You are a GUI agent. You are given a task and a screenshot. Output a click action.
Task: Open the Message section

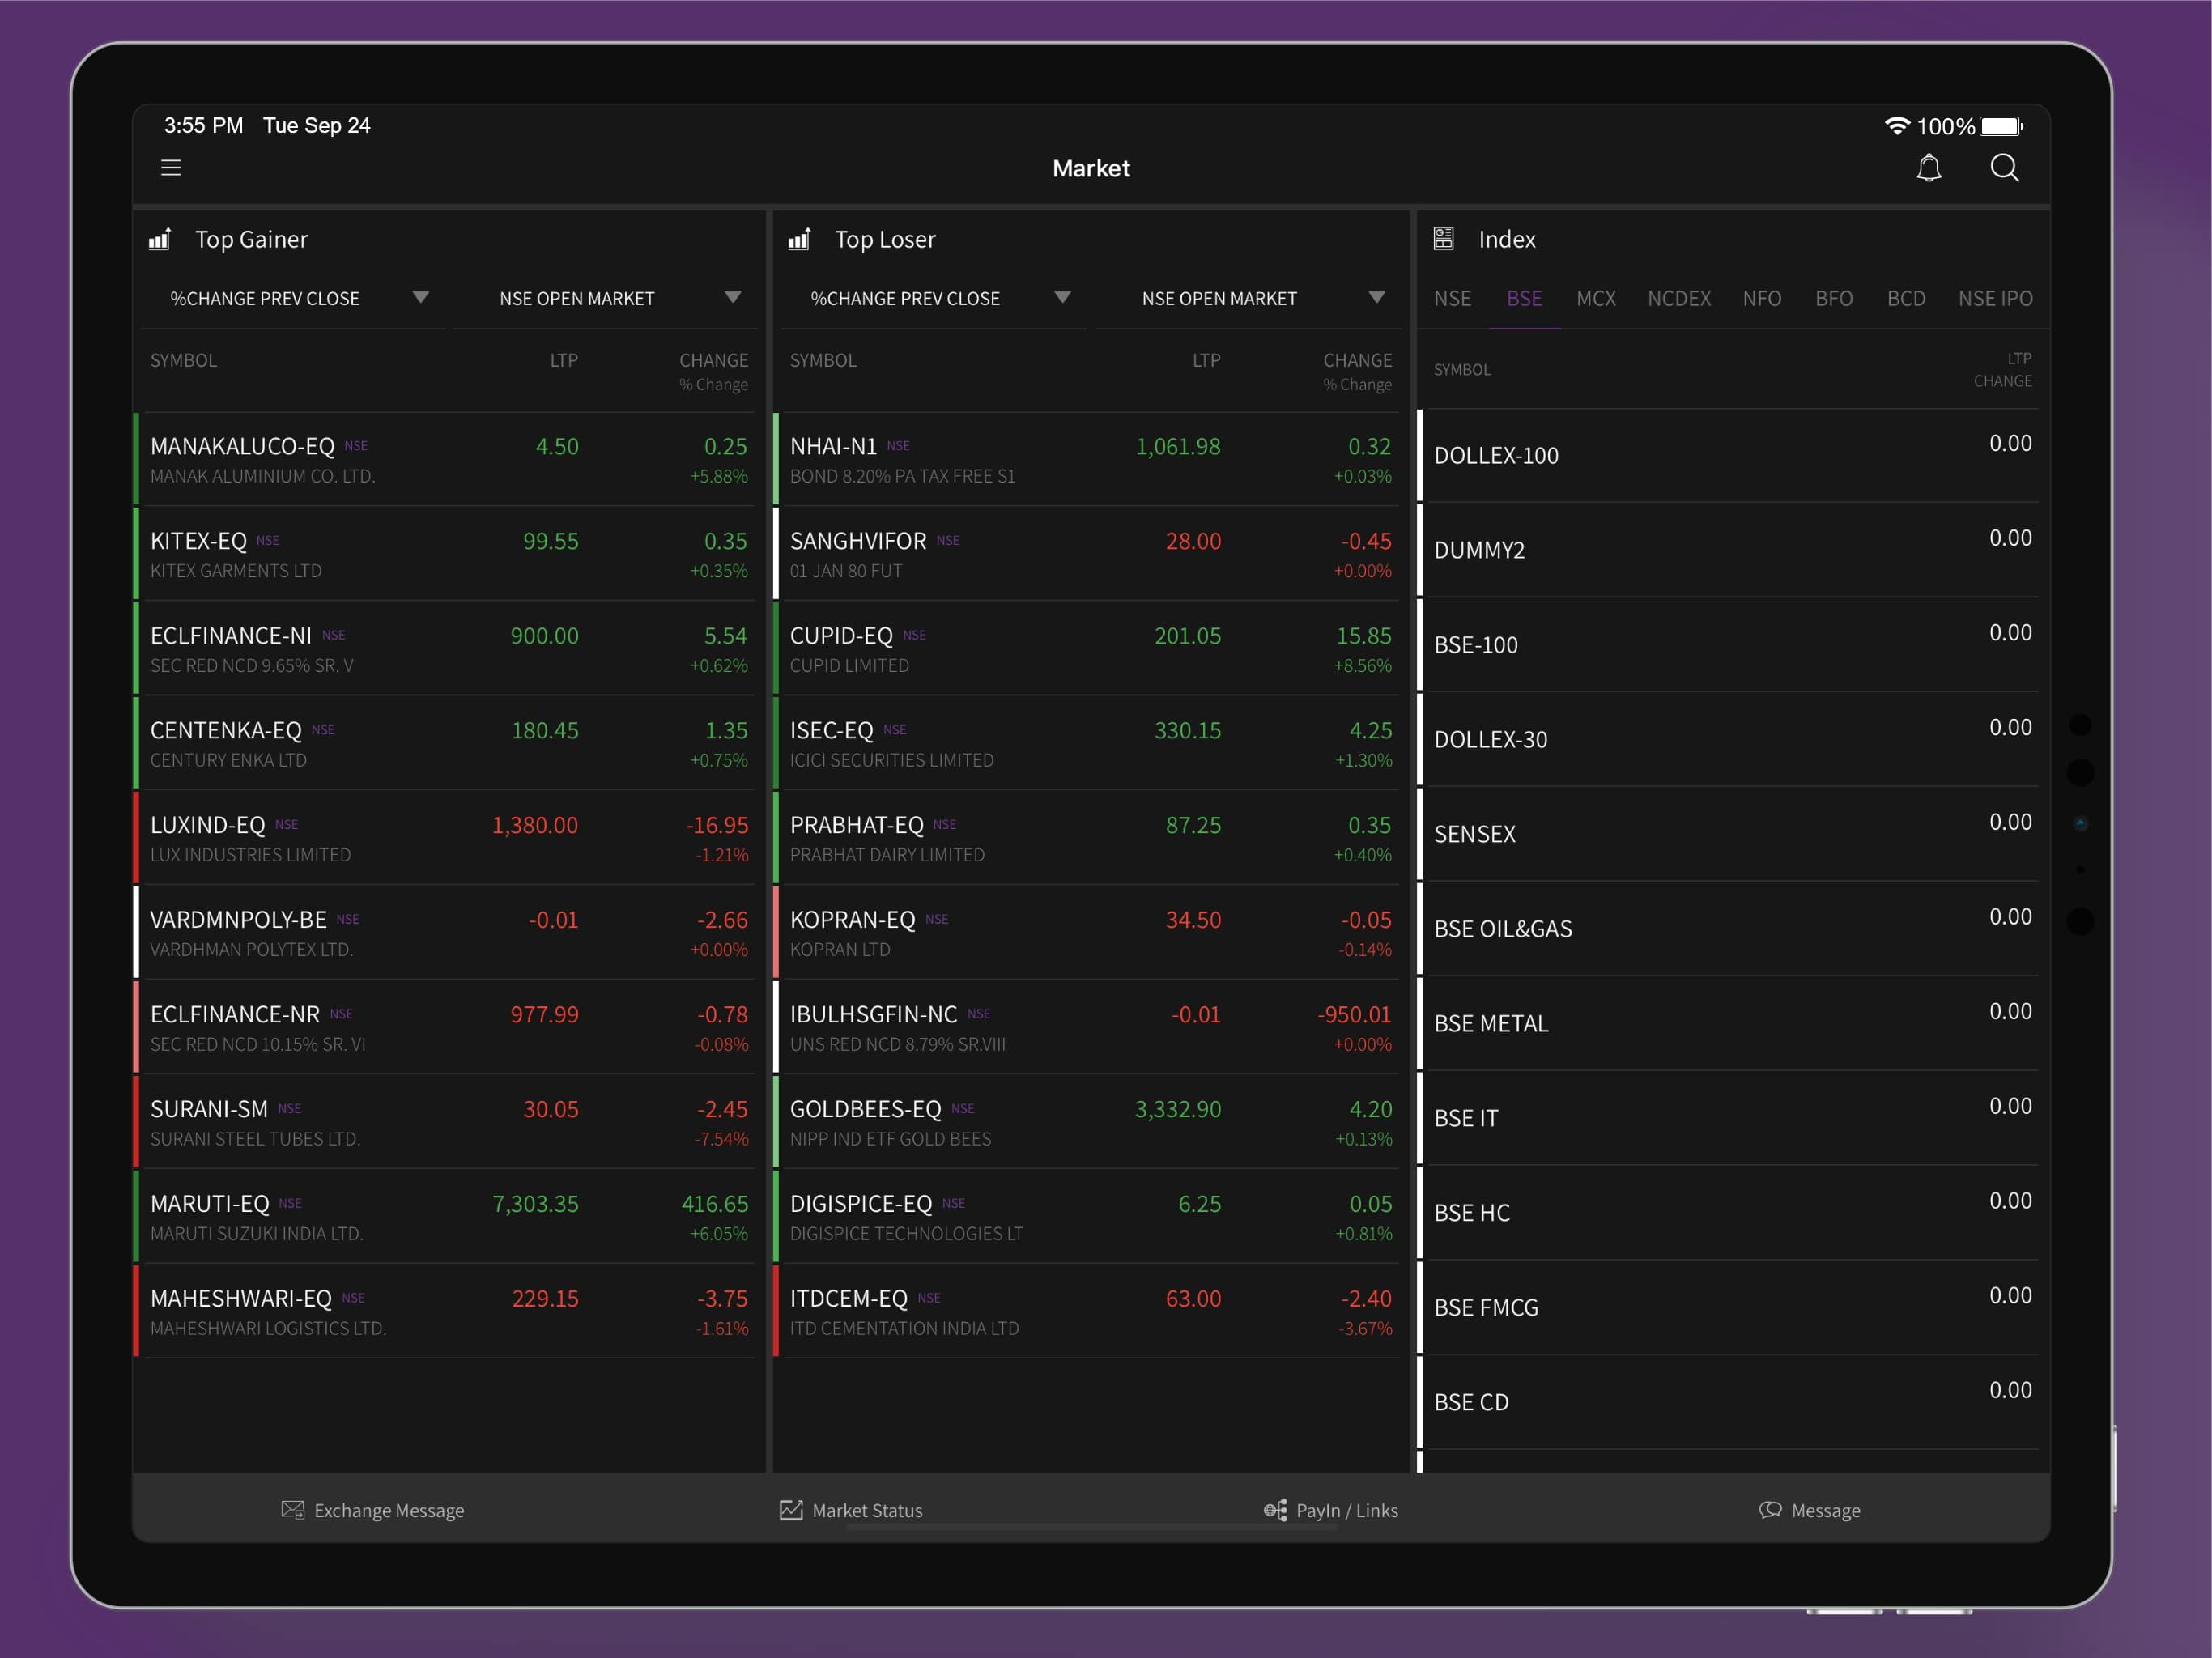click(x=1810, y=1510)
